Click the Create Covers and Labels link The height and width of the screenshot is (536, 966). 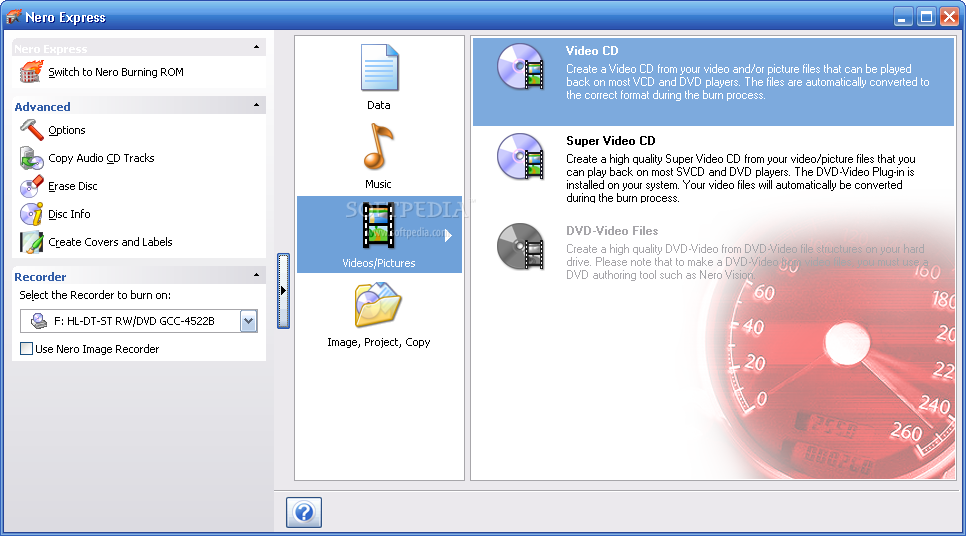[110, 242]
